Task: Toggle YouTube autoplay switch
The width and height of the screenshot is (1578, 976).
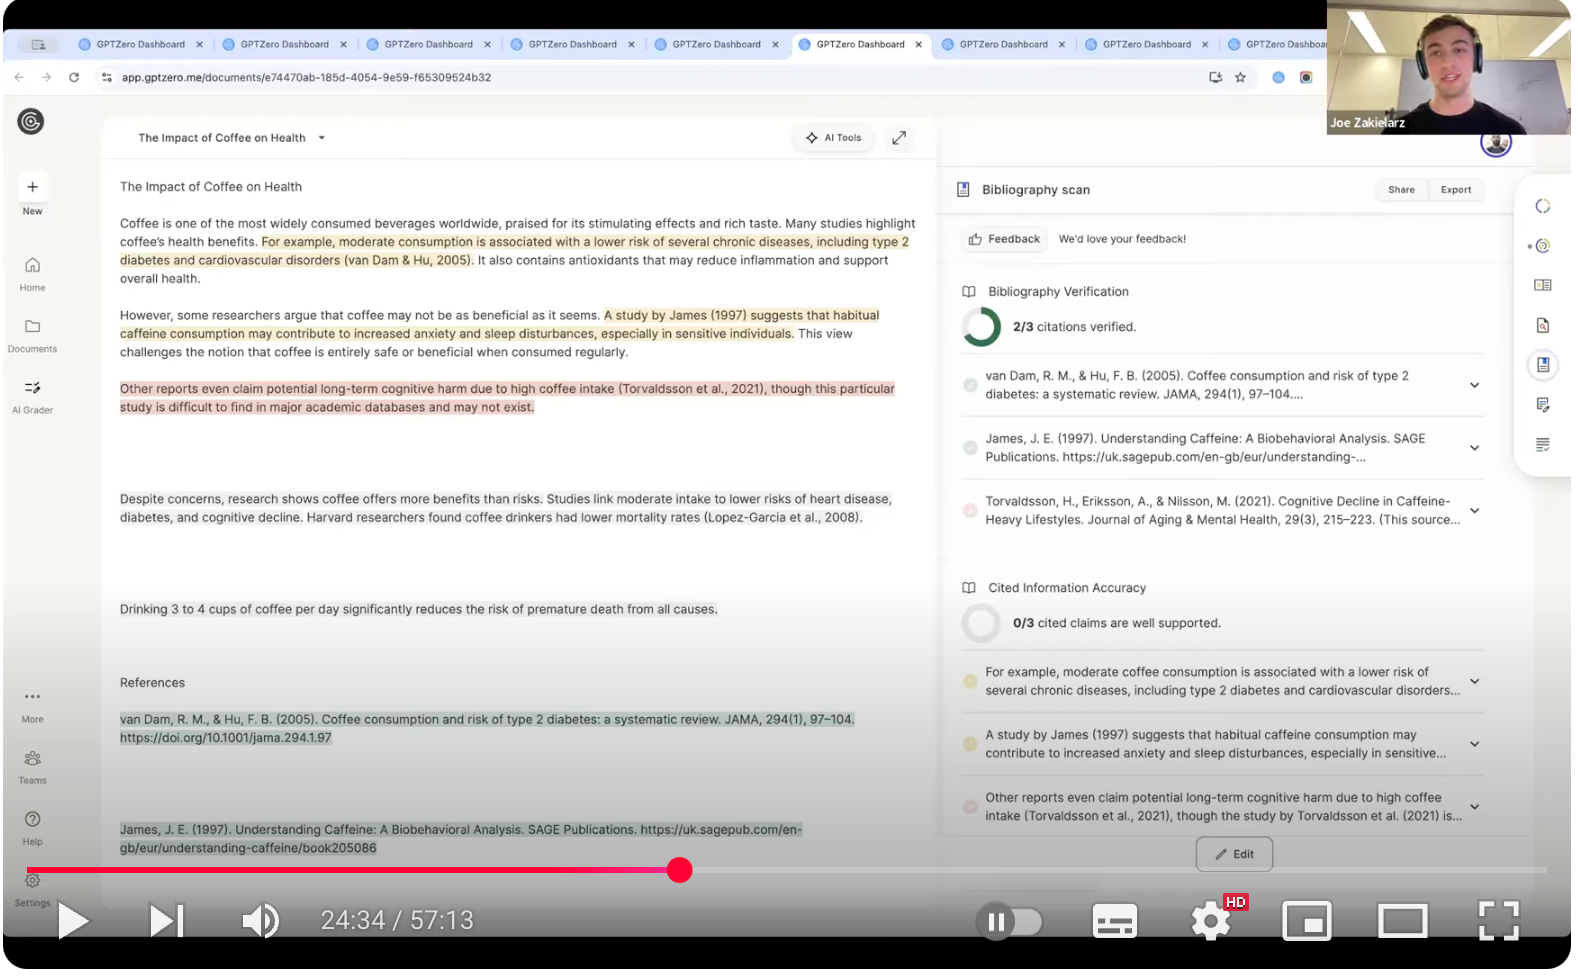Action: pyautogui.click(x=1009, y=922)
